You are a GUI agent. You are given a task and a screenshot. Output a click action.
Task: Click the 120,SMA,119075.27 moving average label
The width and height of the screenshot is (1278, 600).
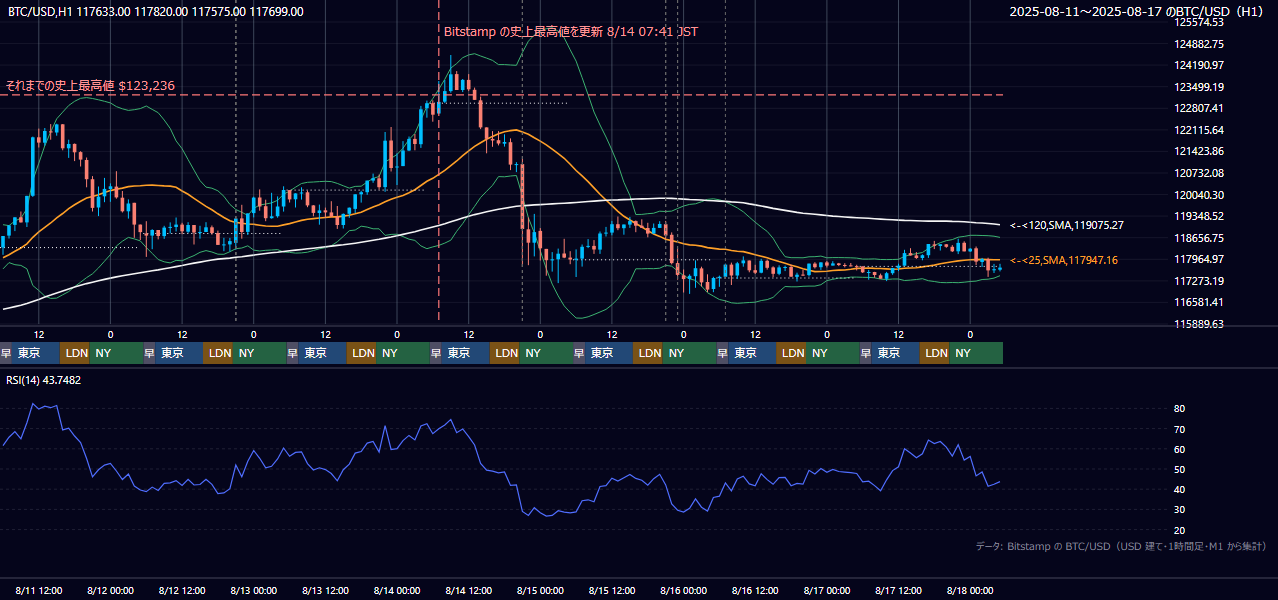click(x=1067, y=225)
